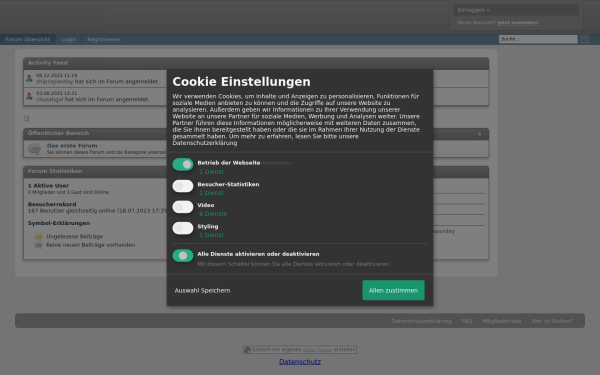600x375 pixels.
Task: Open ritusahgal profile link in Activity Feed
Action: tap(49, 99)
